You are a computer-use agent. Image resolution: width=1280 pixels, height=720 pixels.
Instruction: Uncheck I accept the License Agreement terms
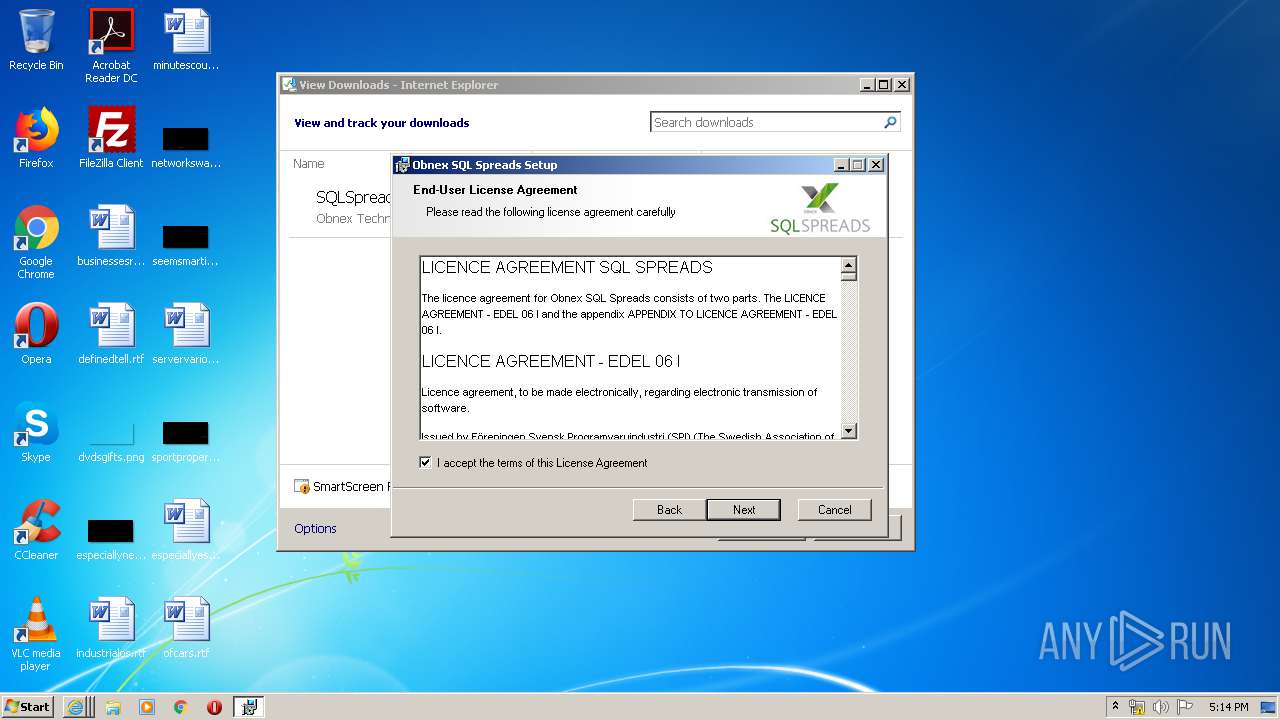[425, 463]
